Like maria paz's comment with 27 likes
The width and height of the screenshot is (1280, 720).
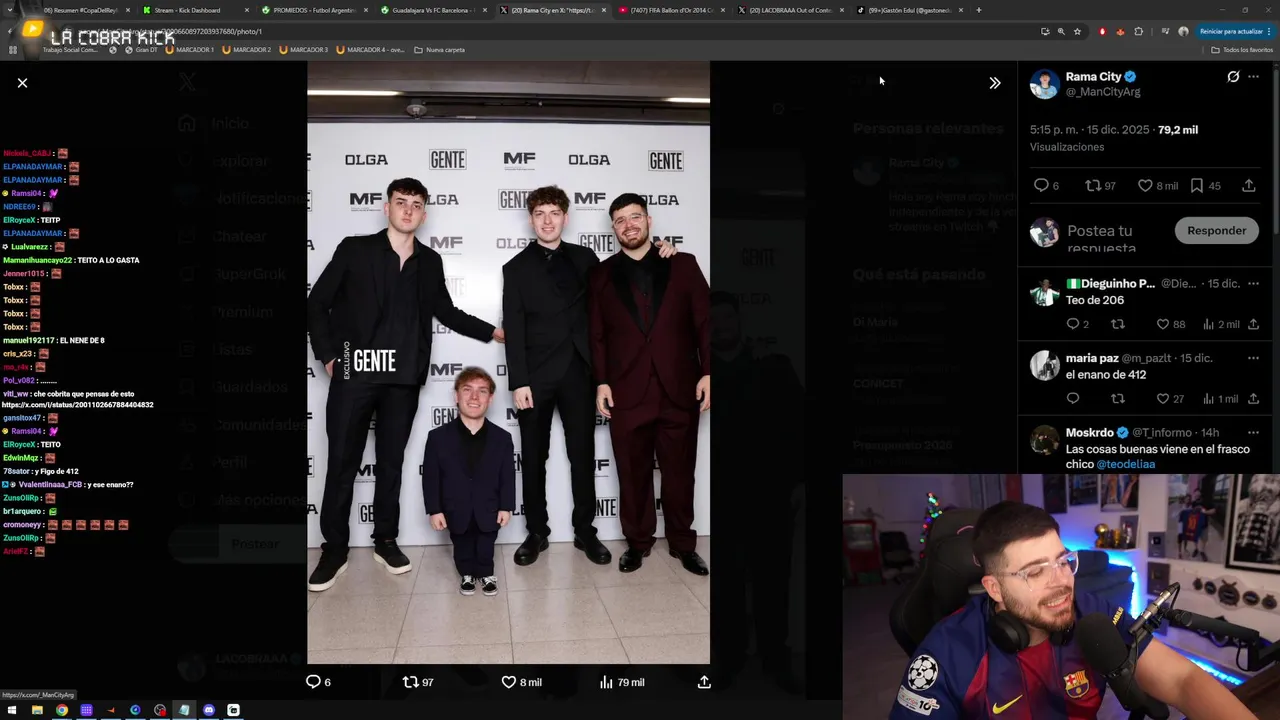pyautogui.click(x=1163, y=399)
